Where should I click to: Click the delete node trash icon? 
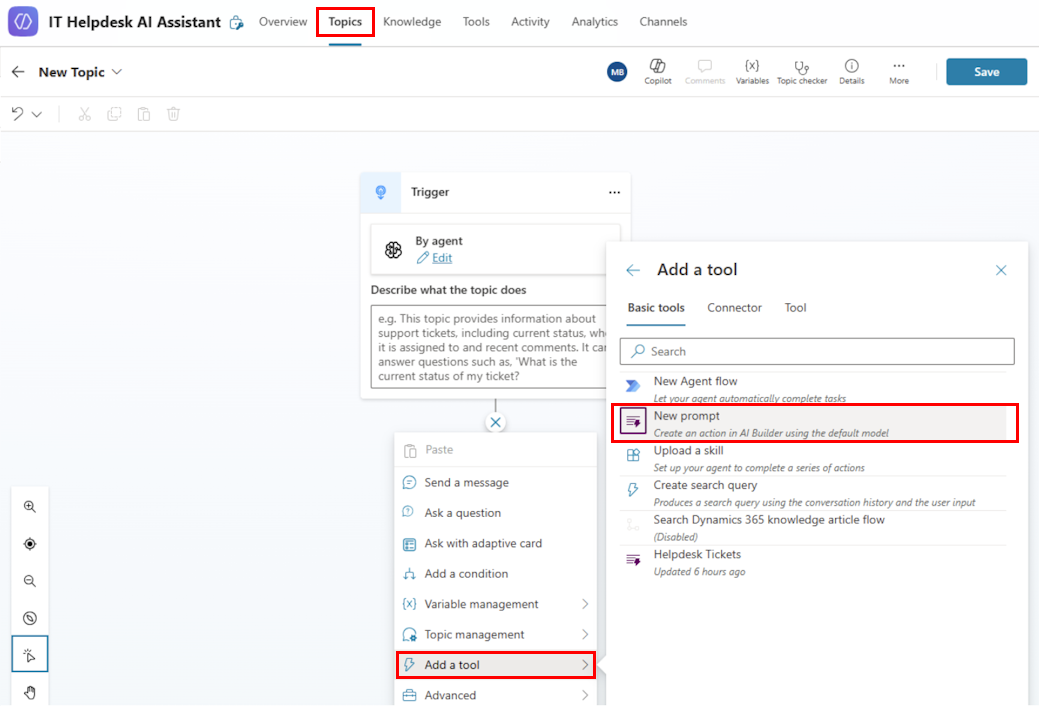click(173, 114)
